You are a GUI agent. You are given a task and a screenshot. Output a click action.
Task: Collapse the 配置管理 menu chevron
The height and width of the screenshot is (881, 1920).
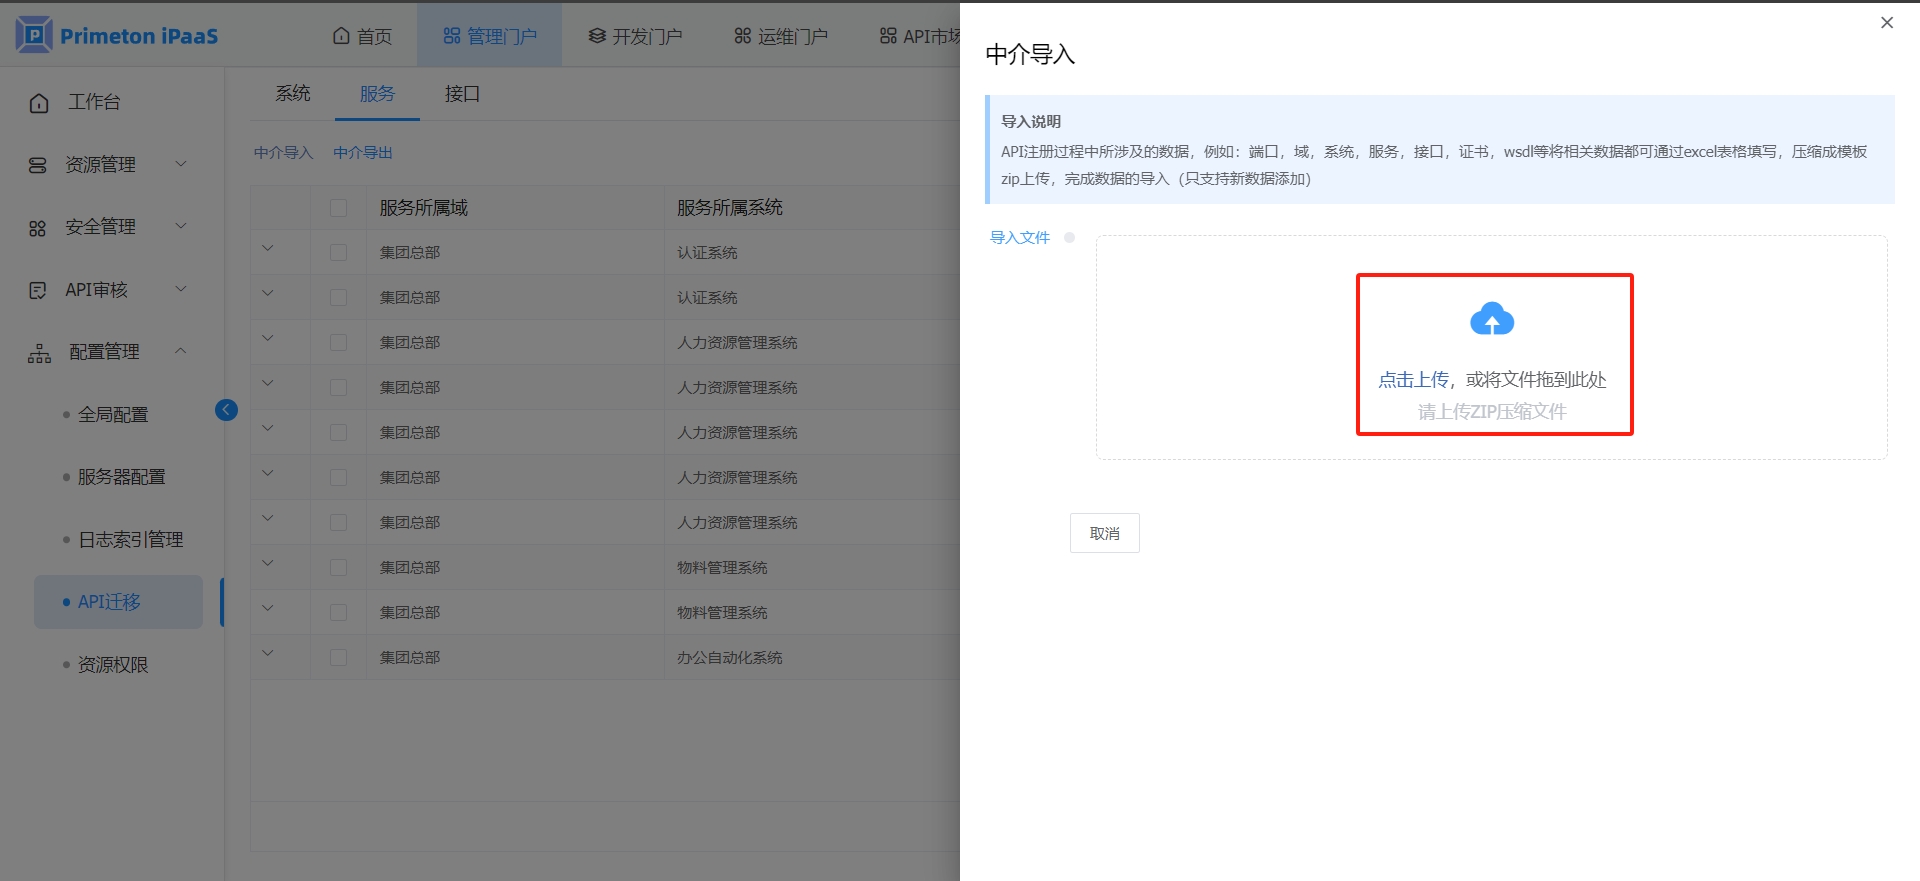pos(181,351)
